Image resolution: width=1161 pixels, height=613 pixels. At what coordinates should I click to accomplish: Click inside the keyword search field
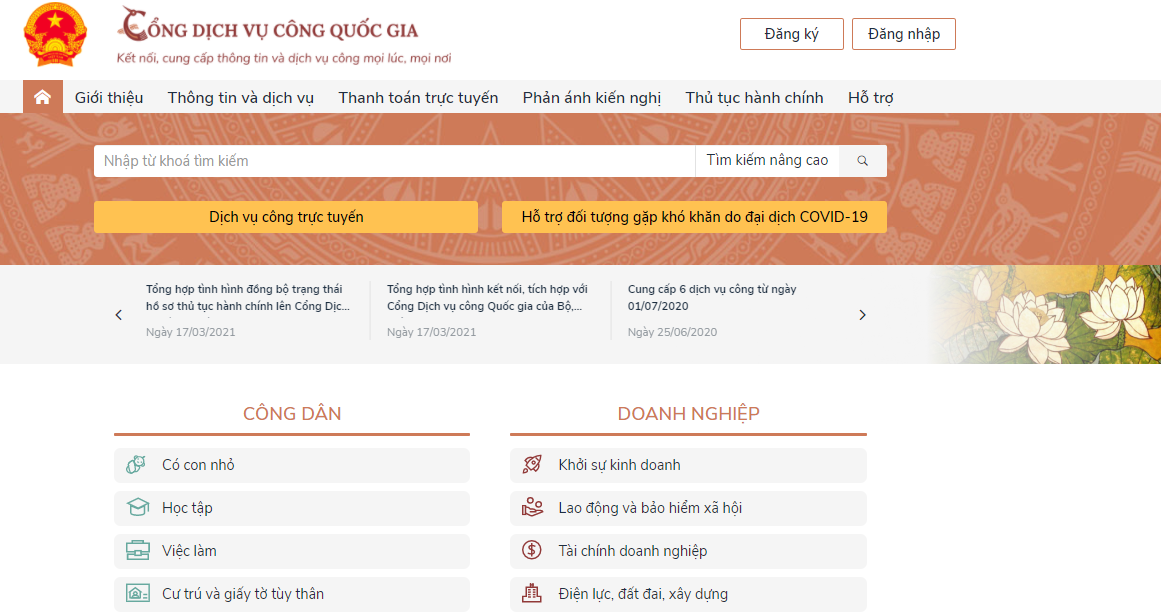coord(390,160)
